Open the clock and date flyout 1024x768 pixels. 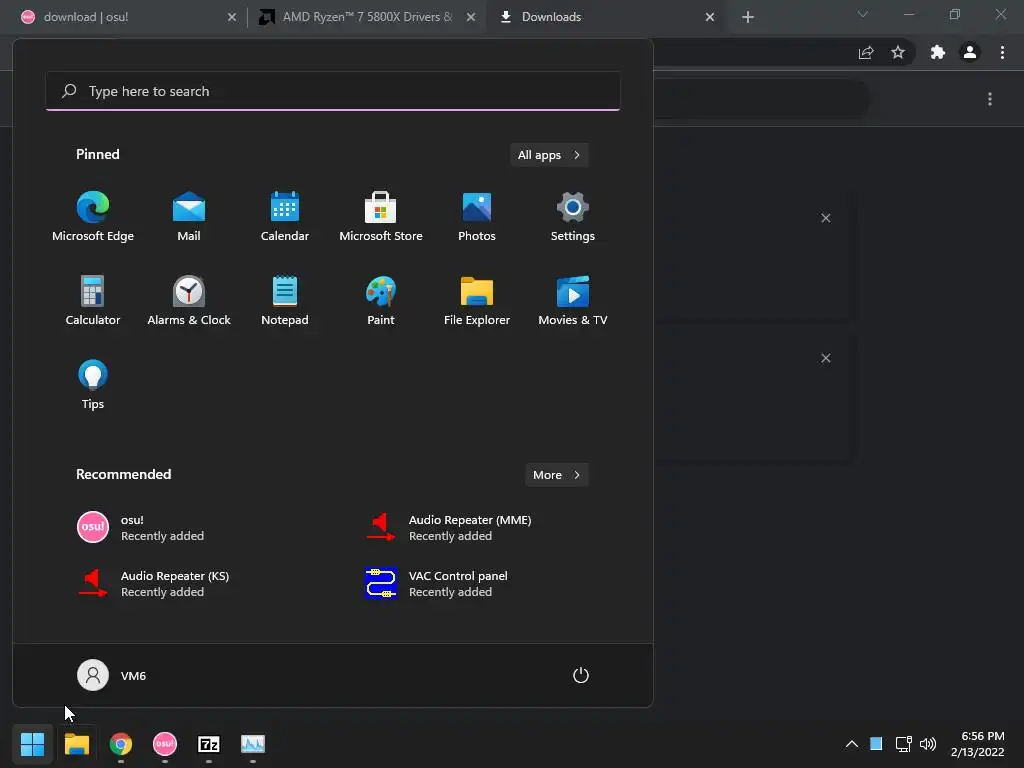tap(978, 744)
